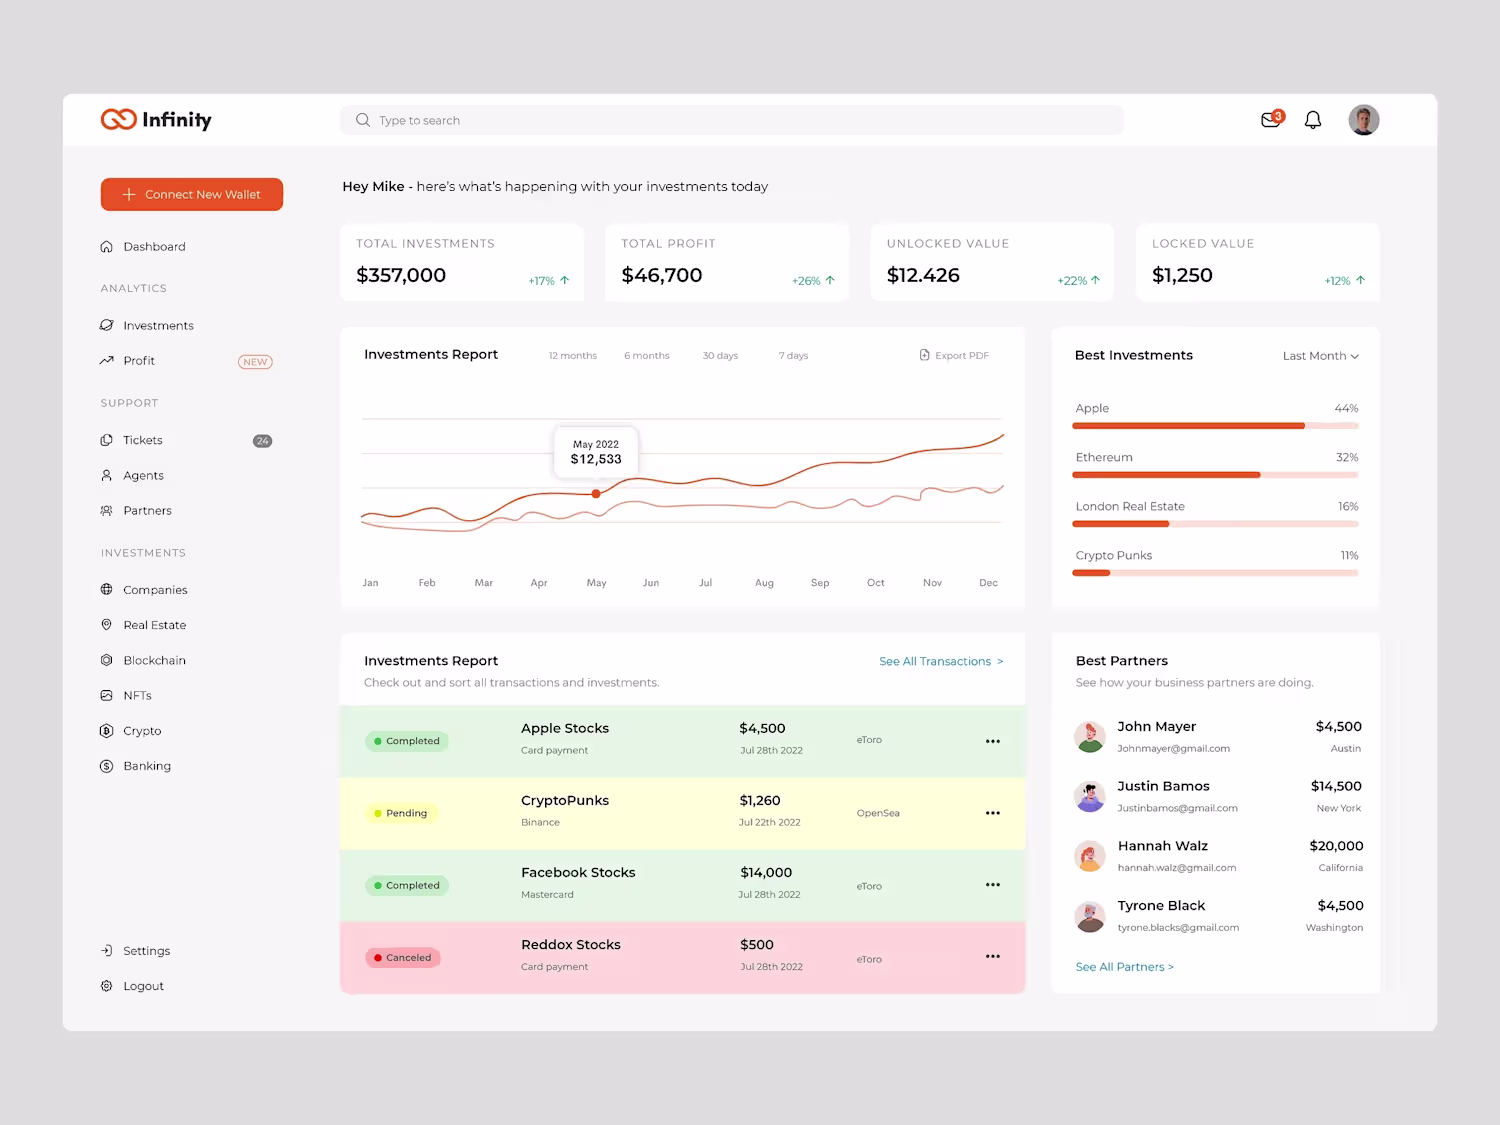The height and width of the screenshot is (1125, 1500).
Task: Click the NFTs sidebar icon
Action: coord(107,696)
